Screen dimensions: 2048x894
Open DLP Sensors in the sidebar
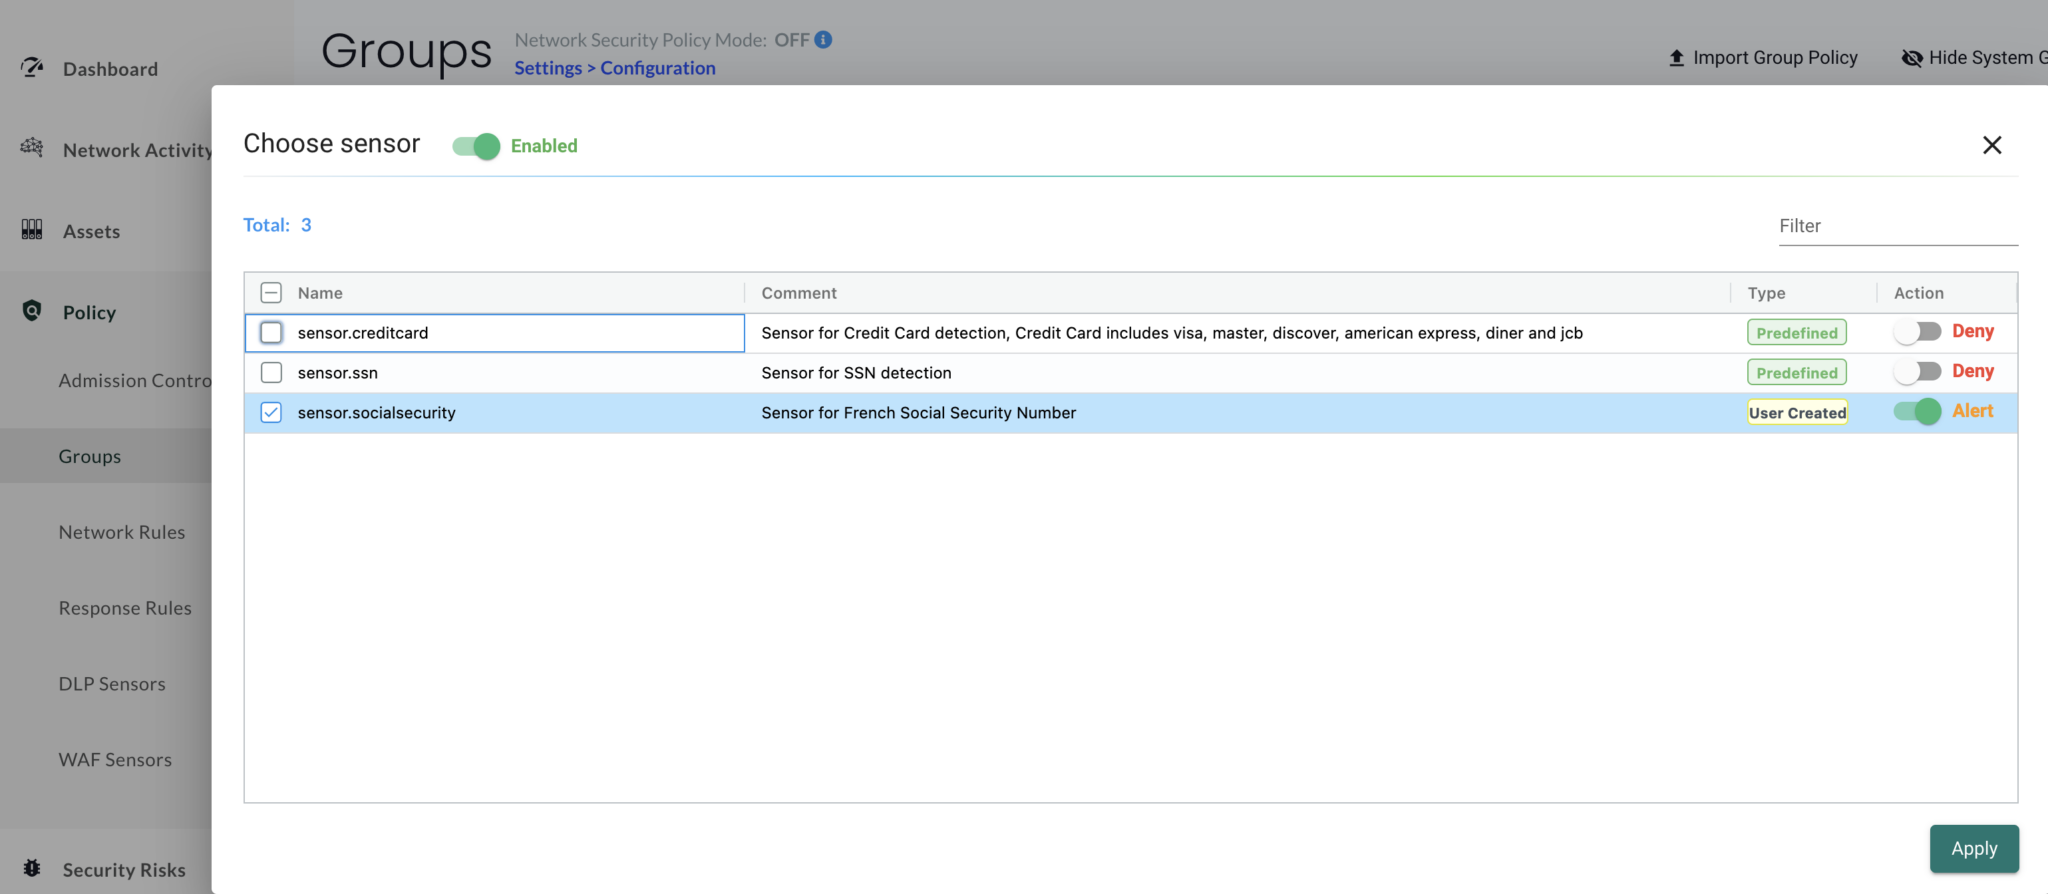pos(112,684)
